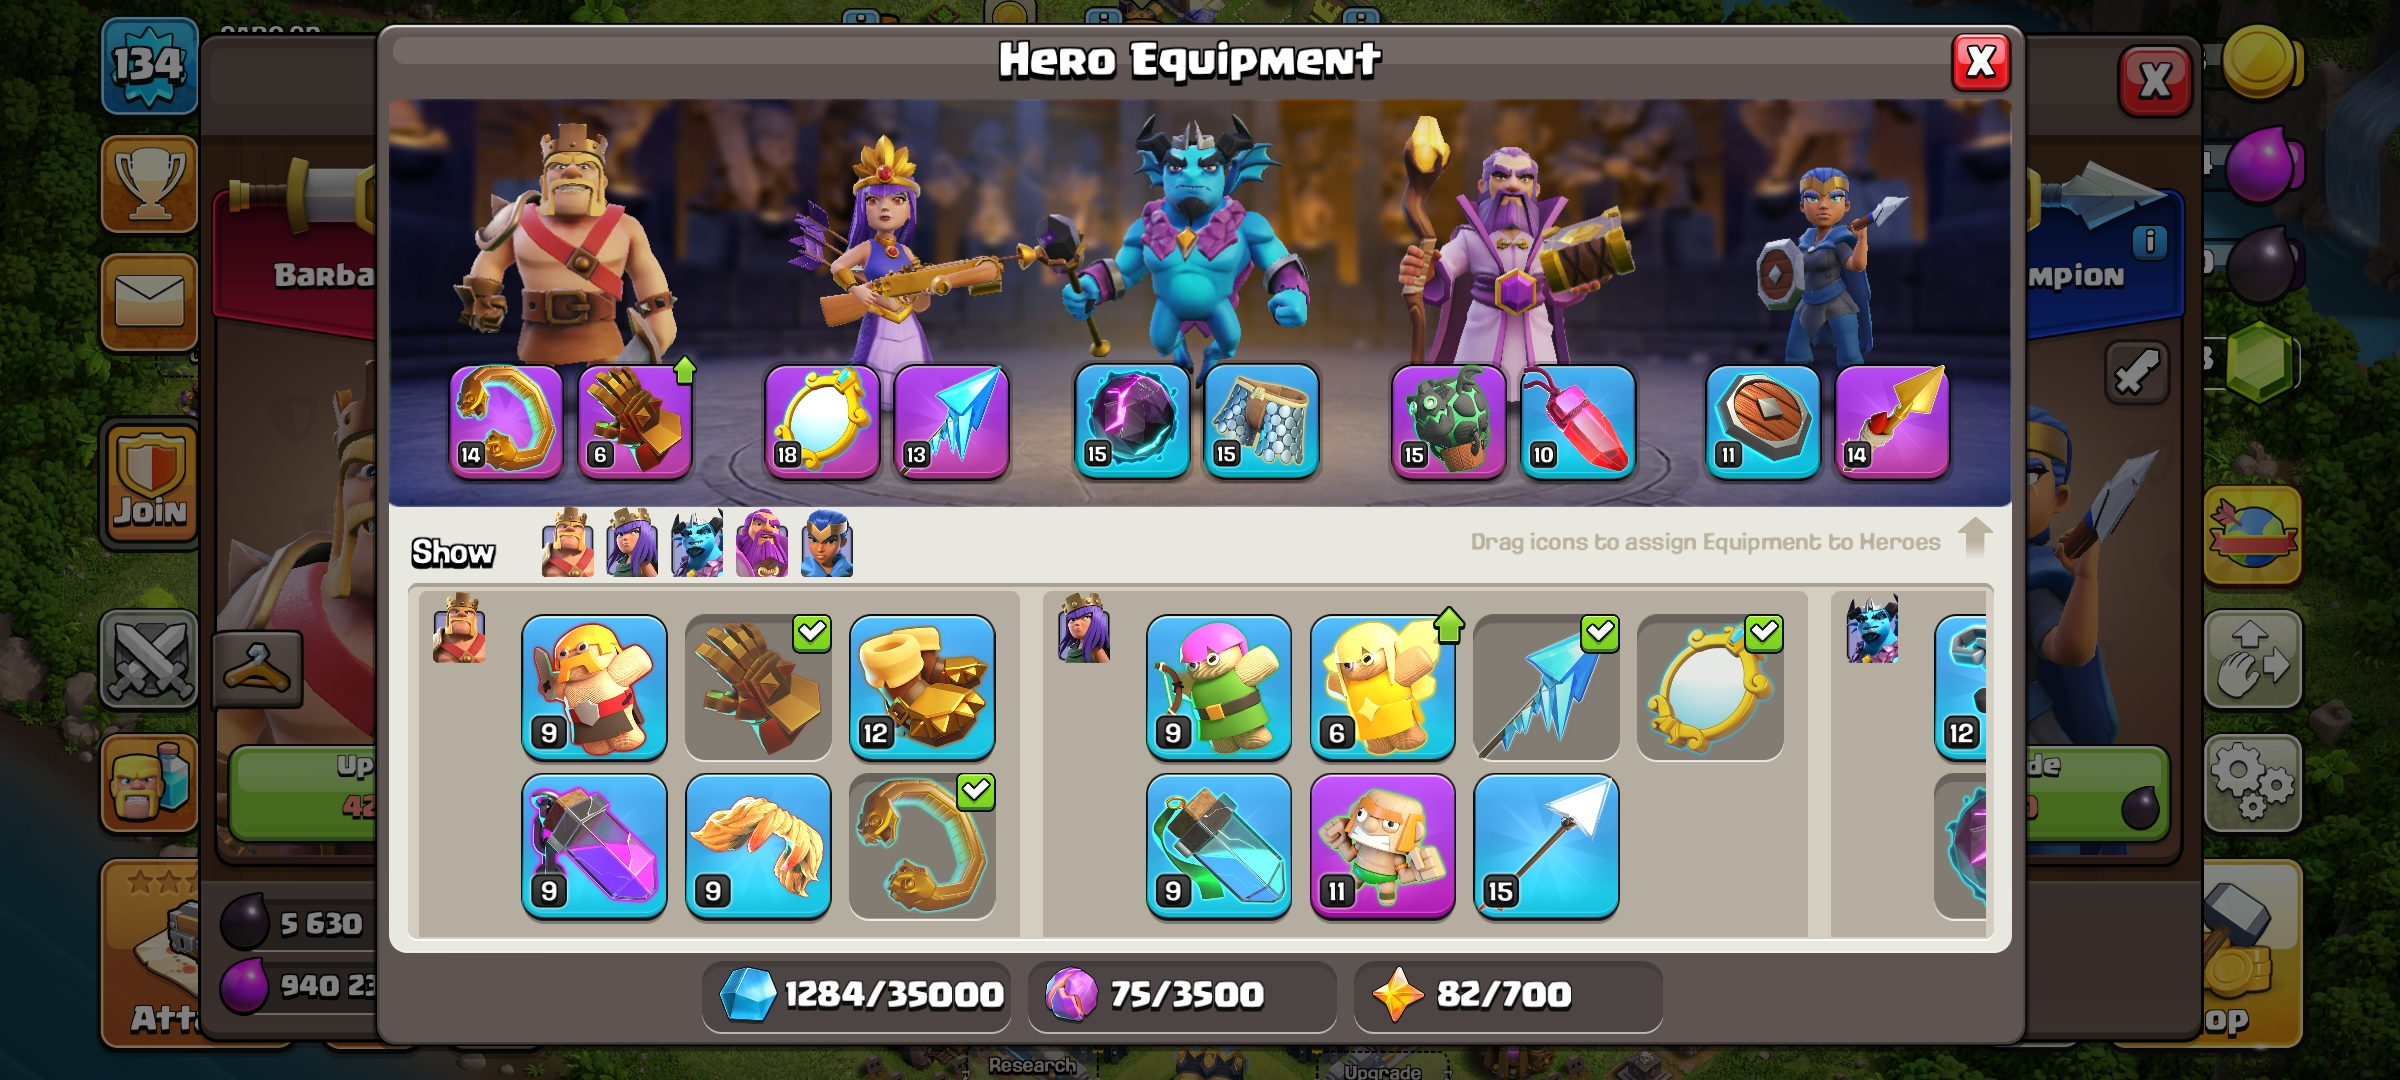Tap the Shiny Ore 1284/35000 counter
2400x1080 pixels.
coord(857,995)
